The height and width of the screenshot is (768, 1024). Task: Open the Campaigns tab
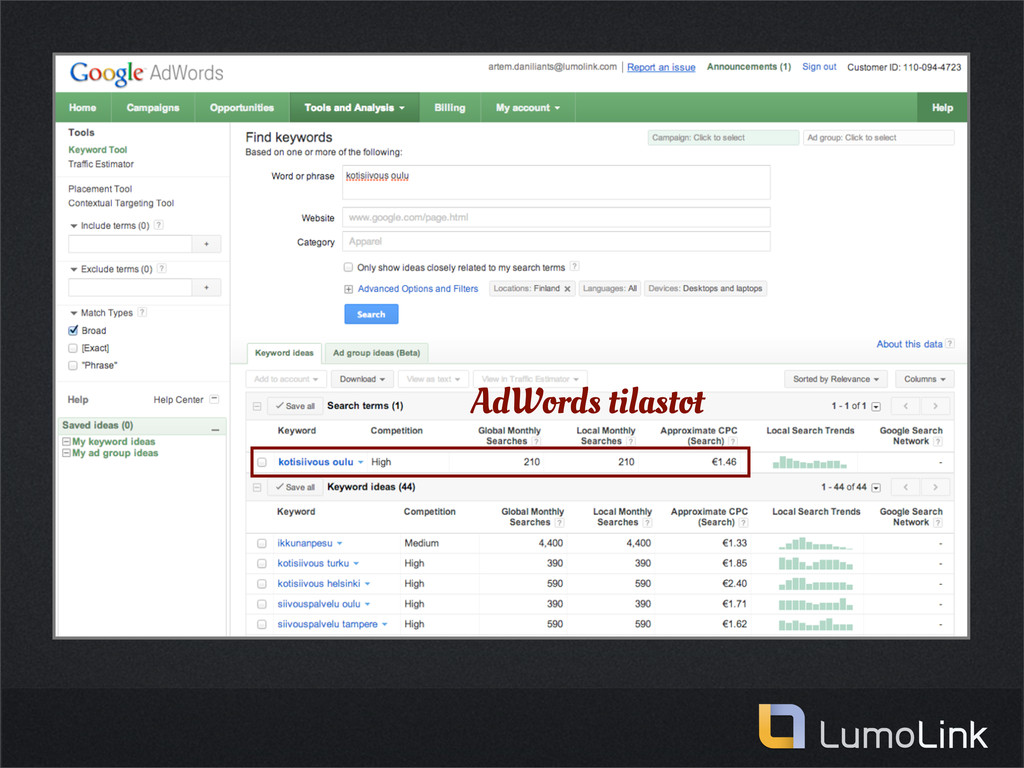click(153, 108)
